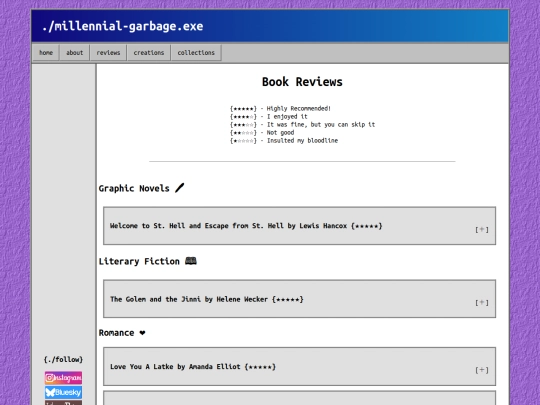The height and width of the screenshot is (405, 540).
Task: Expand The Golem and the Jinni review
Action: click(x=482, y=302)
